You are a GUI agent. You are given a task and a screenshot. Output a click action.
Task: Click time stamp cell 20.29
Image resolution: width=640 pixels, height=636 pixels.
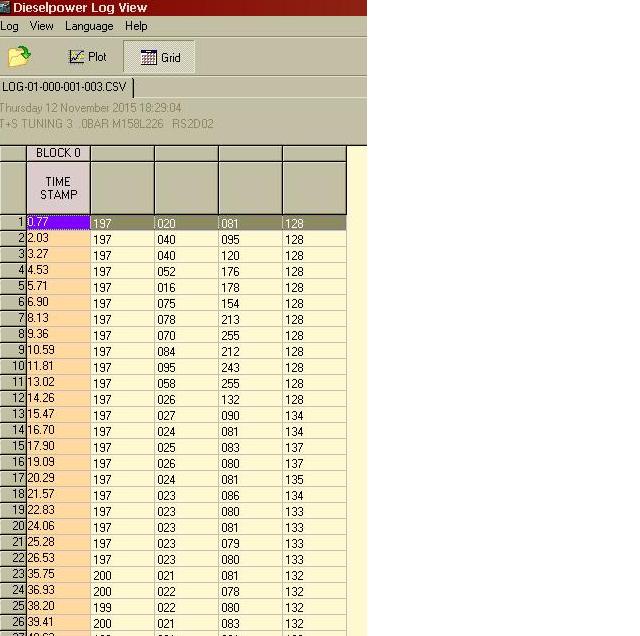(58, 479)
